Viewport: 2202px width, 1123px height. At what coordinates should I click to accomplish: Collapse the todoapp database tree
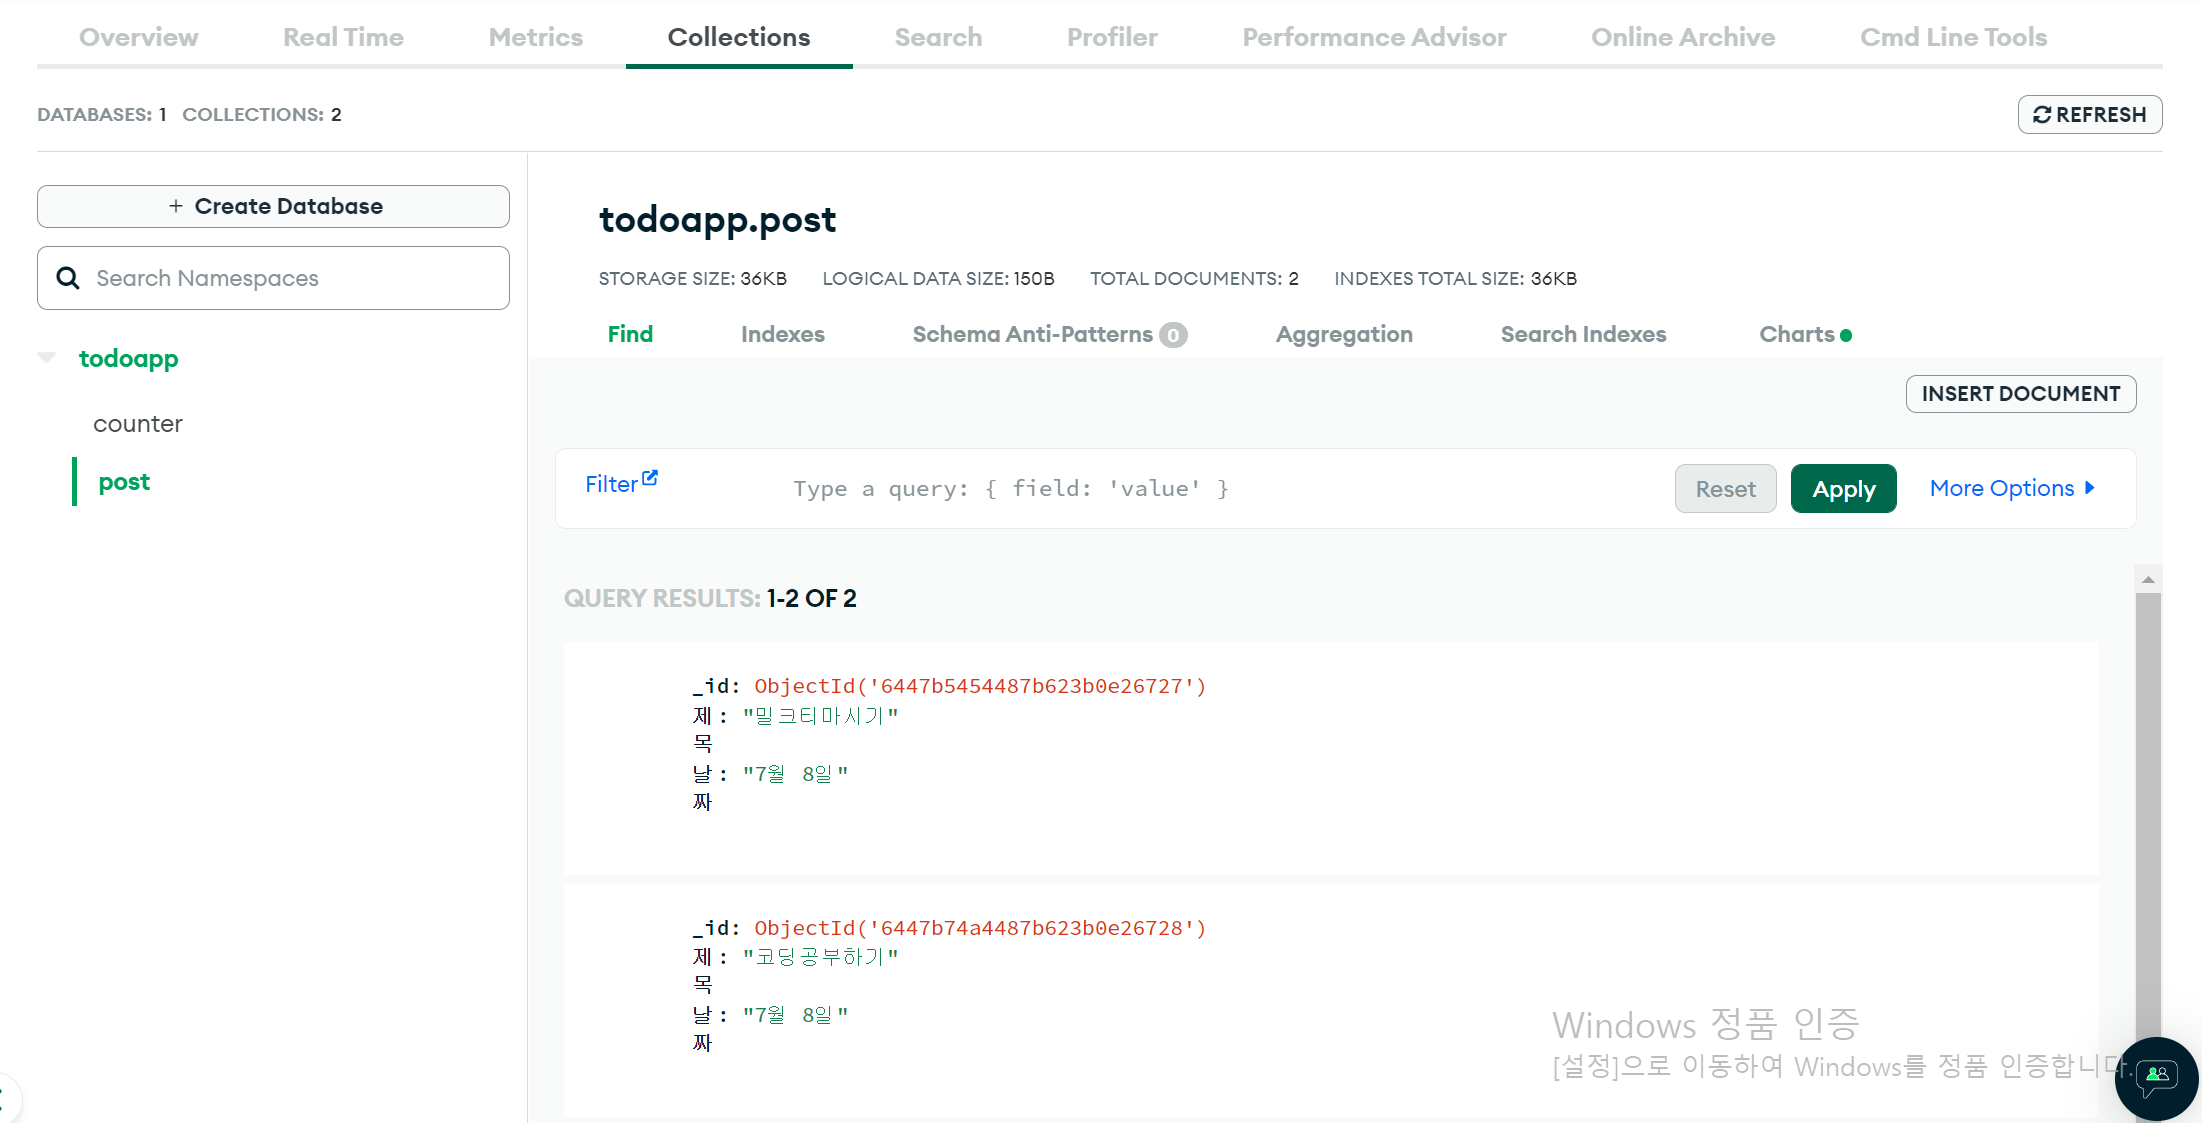click(x=46, y=358)
